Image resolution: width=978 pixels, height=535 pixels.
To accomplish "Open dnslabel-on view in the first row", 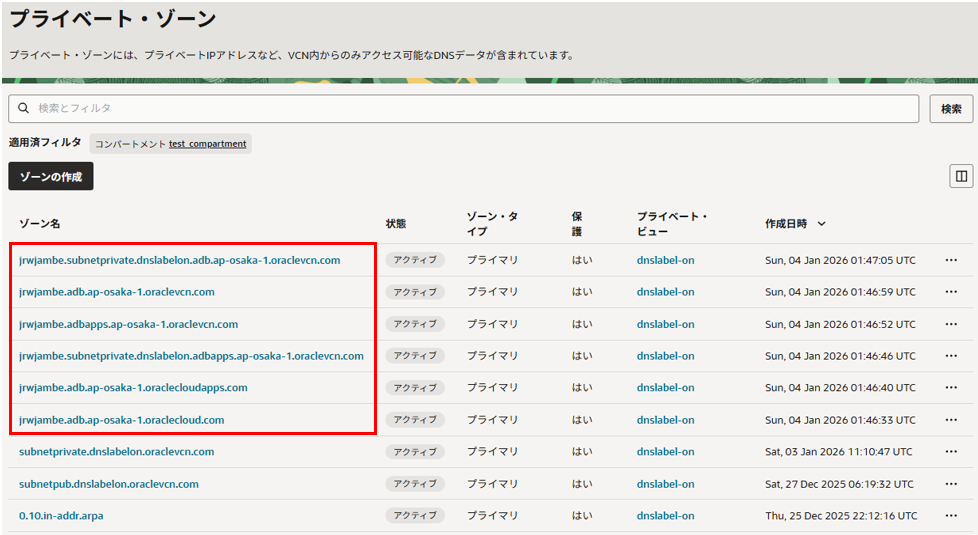I will pos(665,260).
